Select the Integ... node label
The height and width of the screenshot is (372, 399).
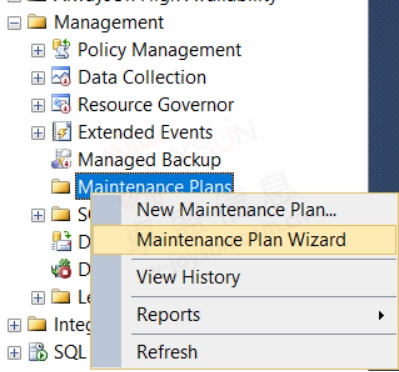coord(73,325)
